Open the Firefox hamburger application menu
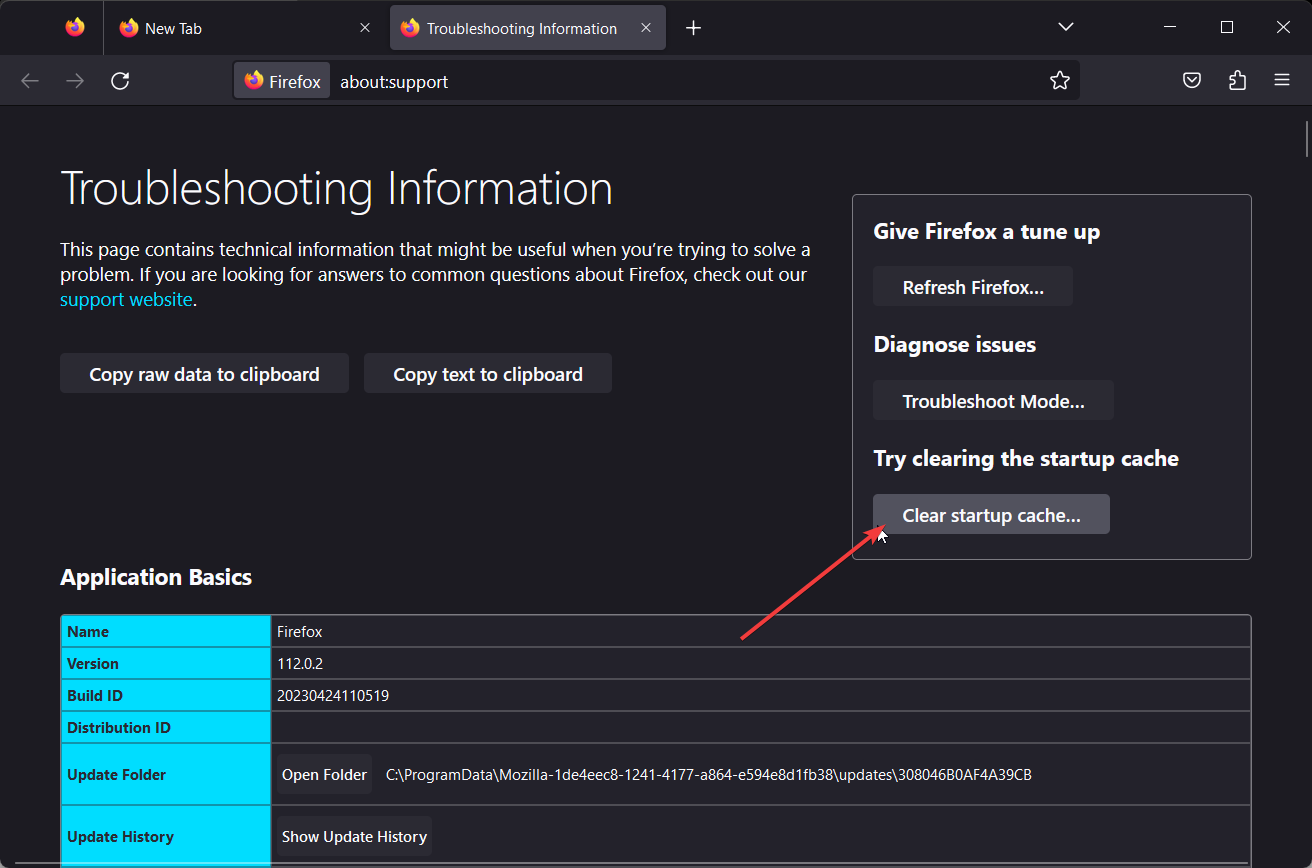The height and width of the screenshot is (868, 1312). (1282, 81)
